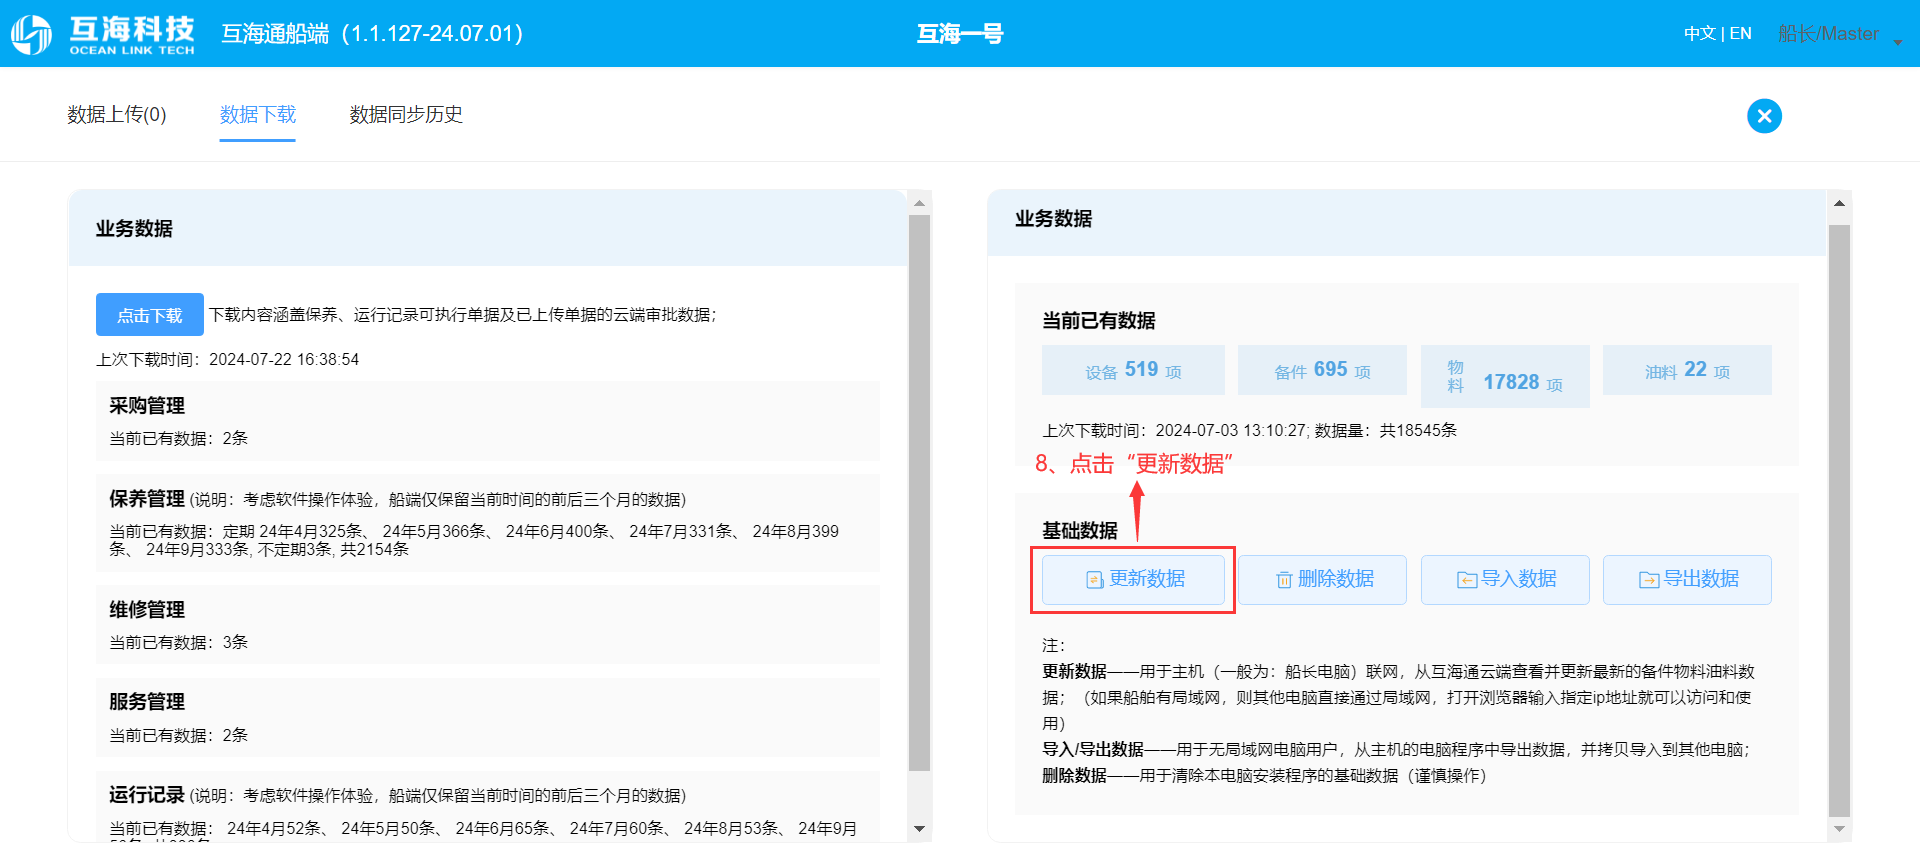Click the Ocean Link Tech logo icon
This screenshot has width=1920, height=867.
tap(31, 34)
